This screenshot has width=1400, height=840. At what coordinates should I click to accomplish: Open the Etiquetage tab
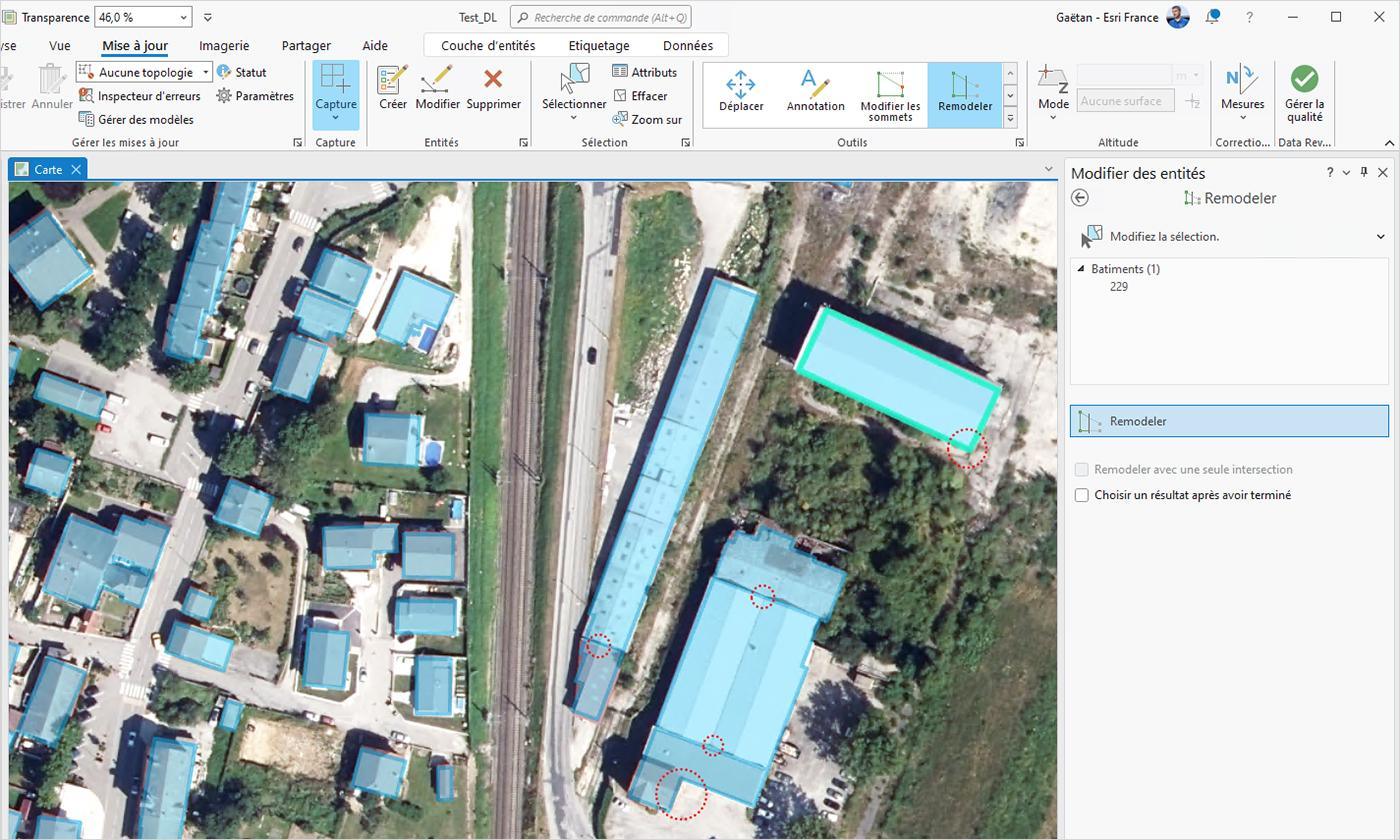click(x=599, y=45)
